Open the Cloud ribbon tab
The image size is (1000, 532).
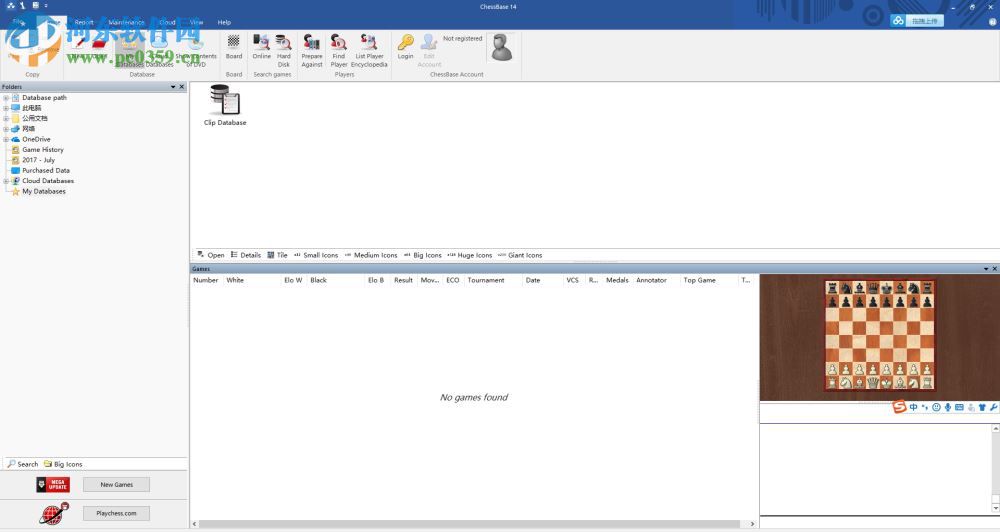pyautogui.click(x=167, y=22)
